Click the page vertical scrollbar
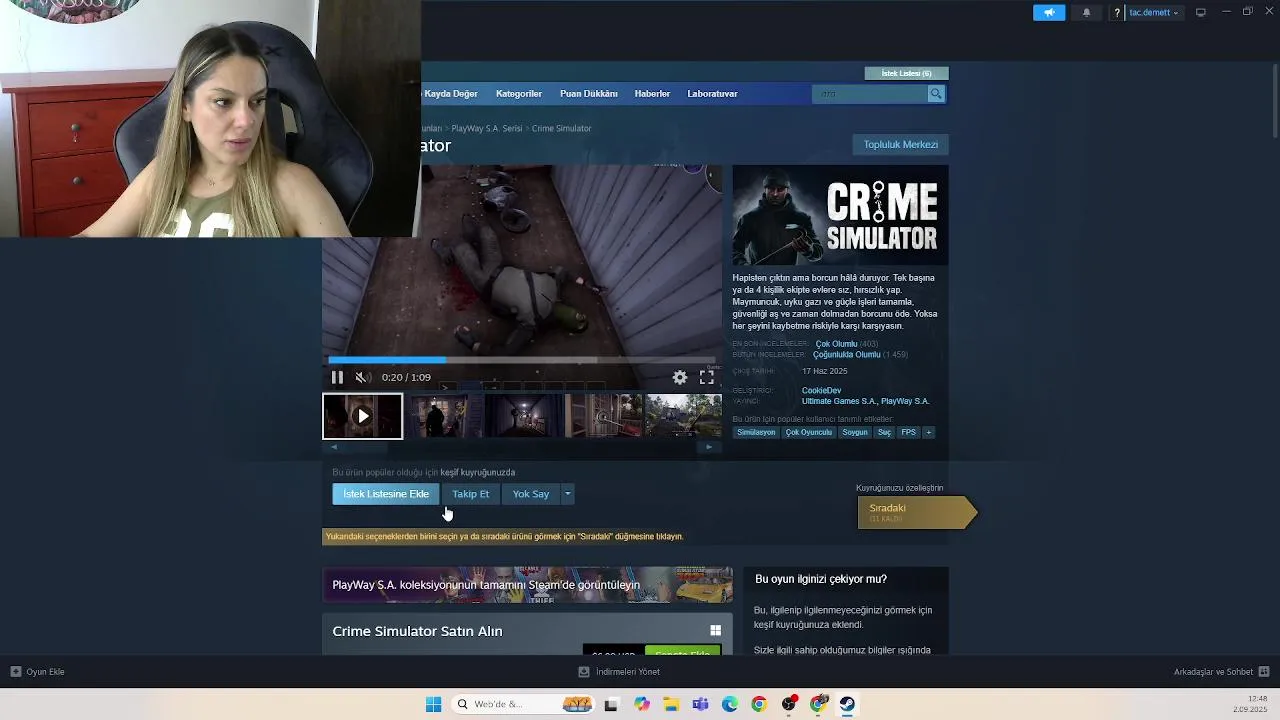 click(x=1275, y=100)
